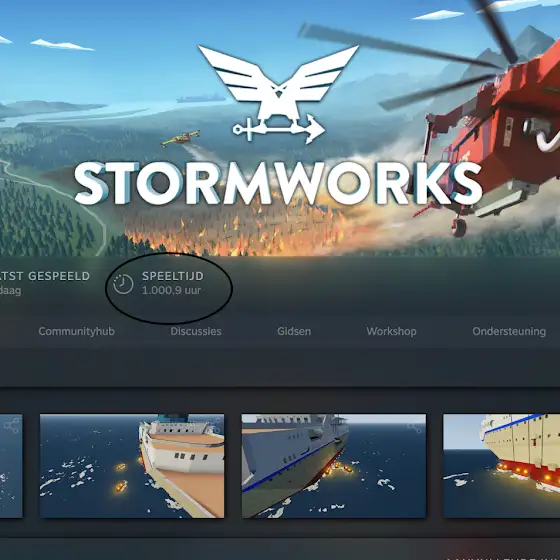Click the LAATST GESPEELD label
Image resolution: width=560 pixels, height=560 pixels.
tap(44, 276)
